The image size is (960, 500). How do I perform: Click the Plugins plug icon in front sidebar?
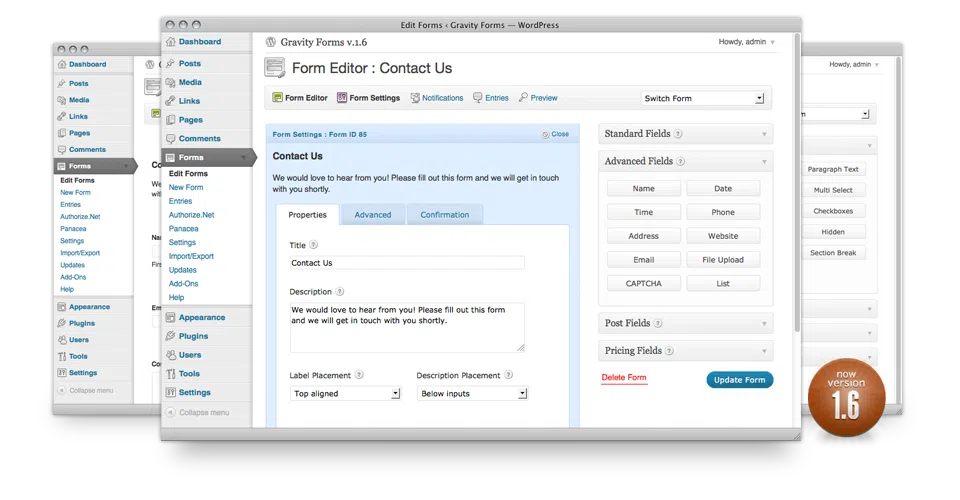coord(170,336)
